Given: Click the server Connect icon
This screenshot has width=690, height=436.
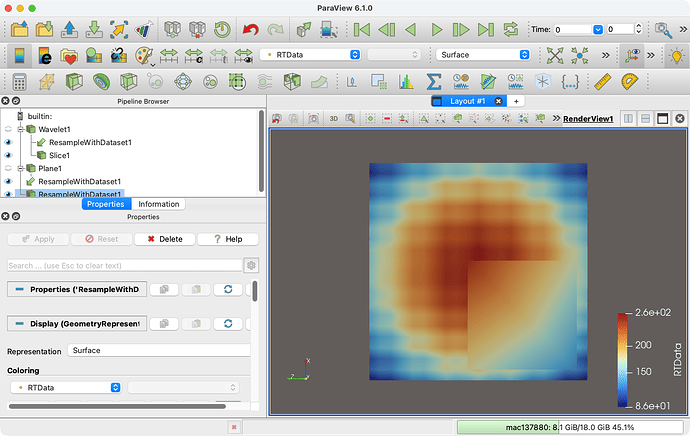Looking at the screenshot, I should [172, 29].
